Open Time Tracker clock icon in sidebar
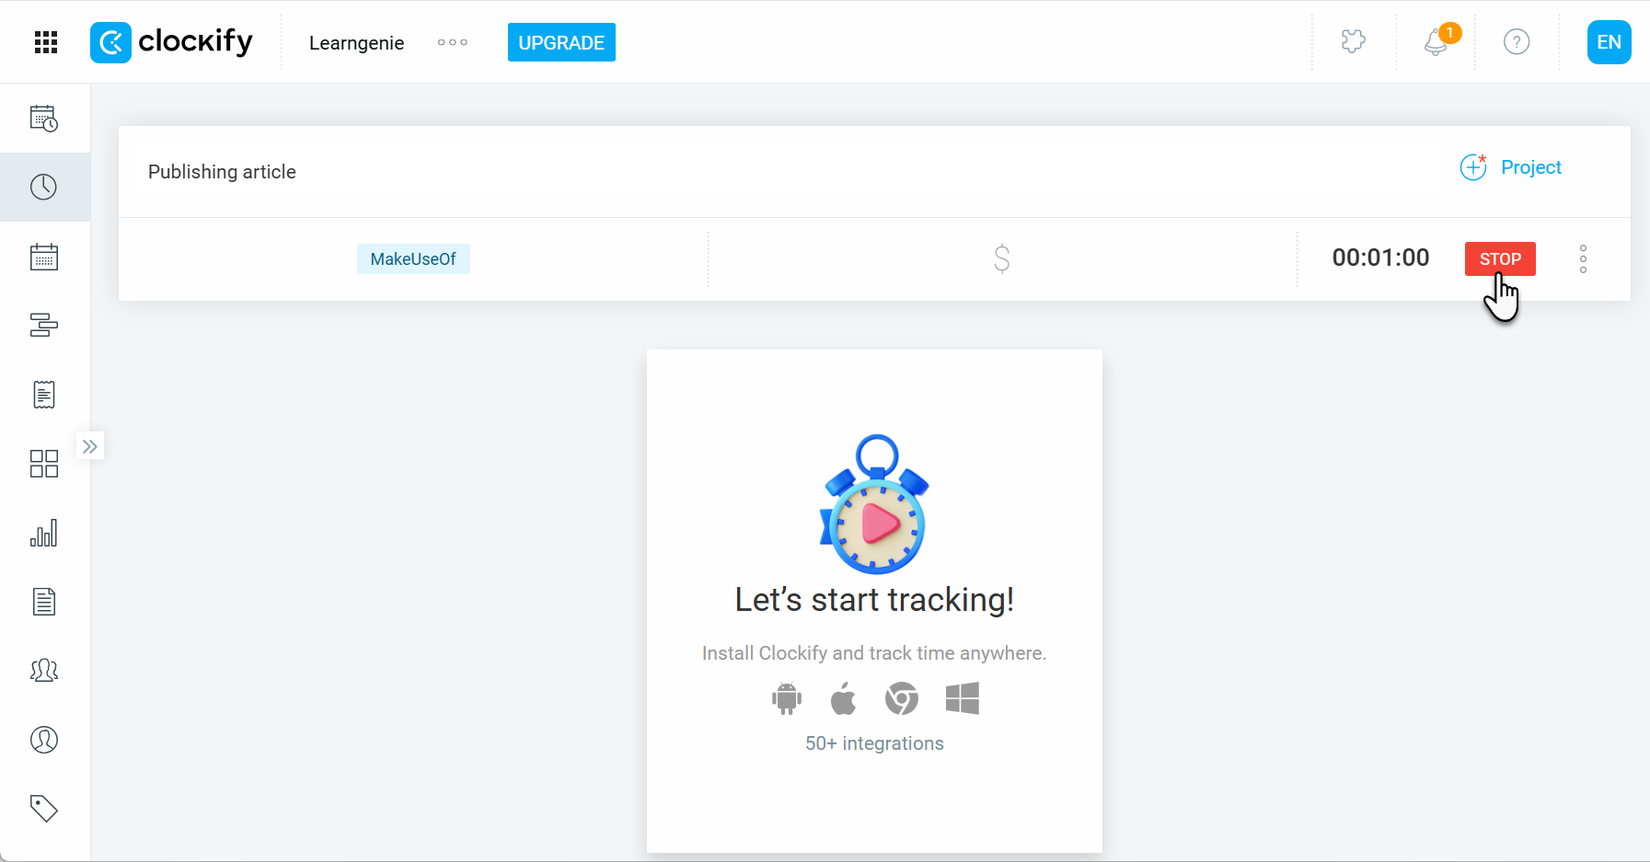This screenshot has height=862, width=1650. (44, 187)
